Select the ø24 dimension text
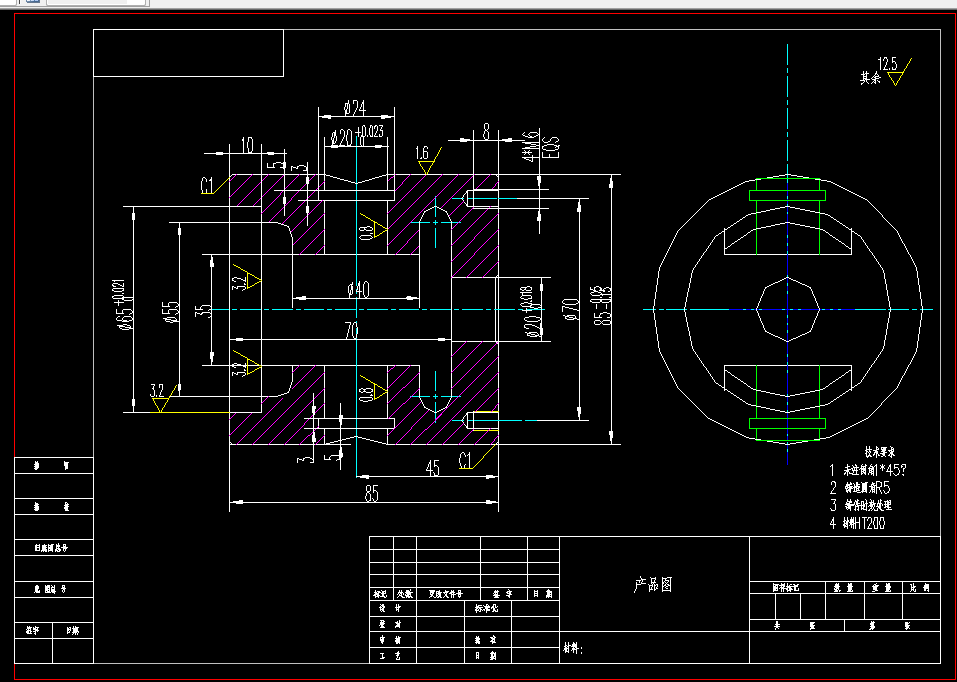Image resolution: width=957 pixels, height=682 pixels. (355, 109)
